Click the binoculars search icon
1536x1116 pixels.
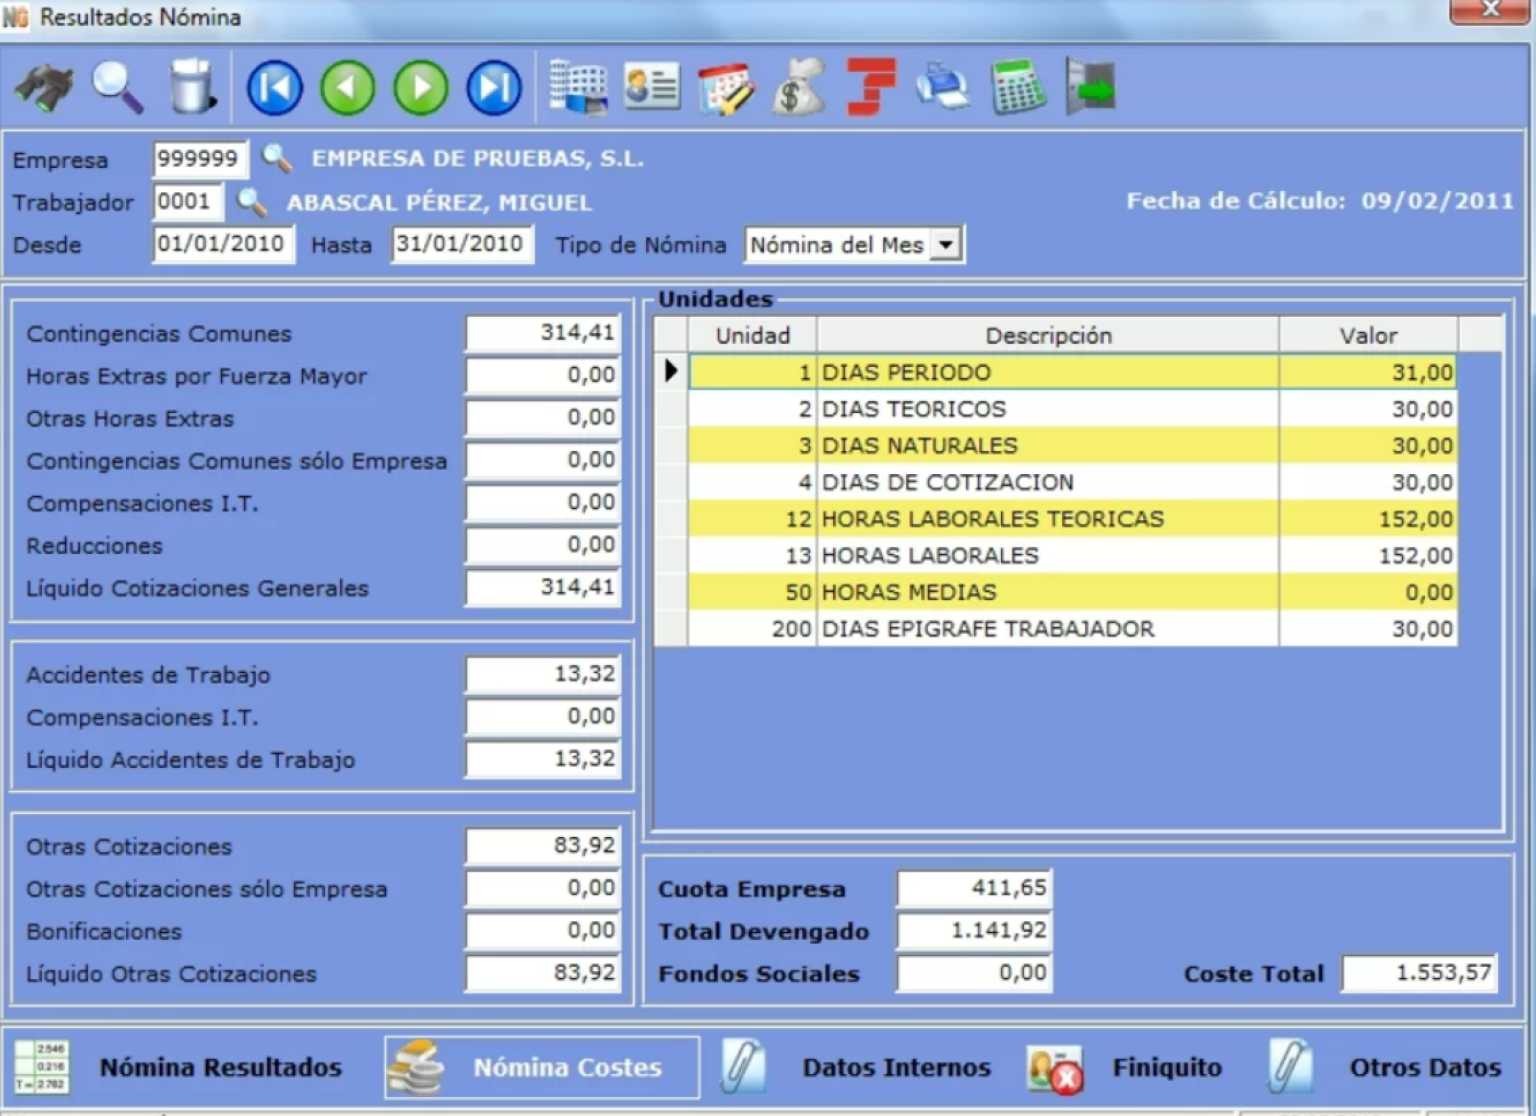(x=44, y=88)
